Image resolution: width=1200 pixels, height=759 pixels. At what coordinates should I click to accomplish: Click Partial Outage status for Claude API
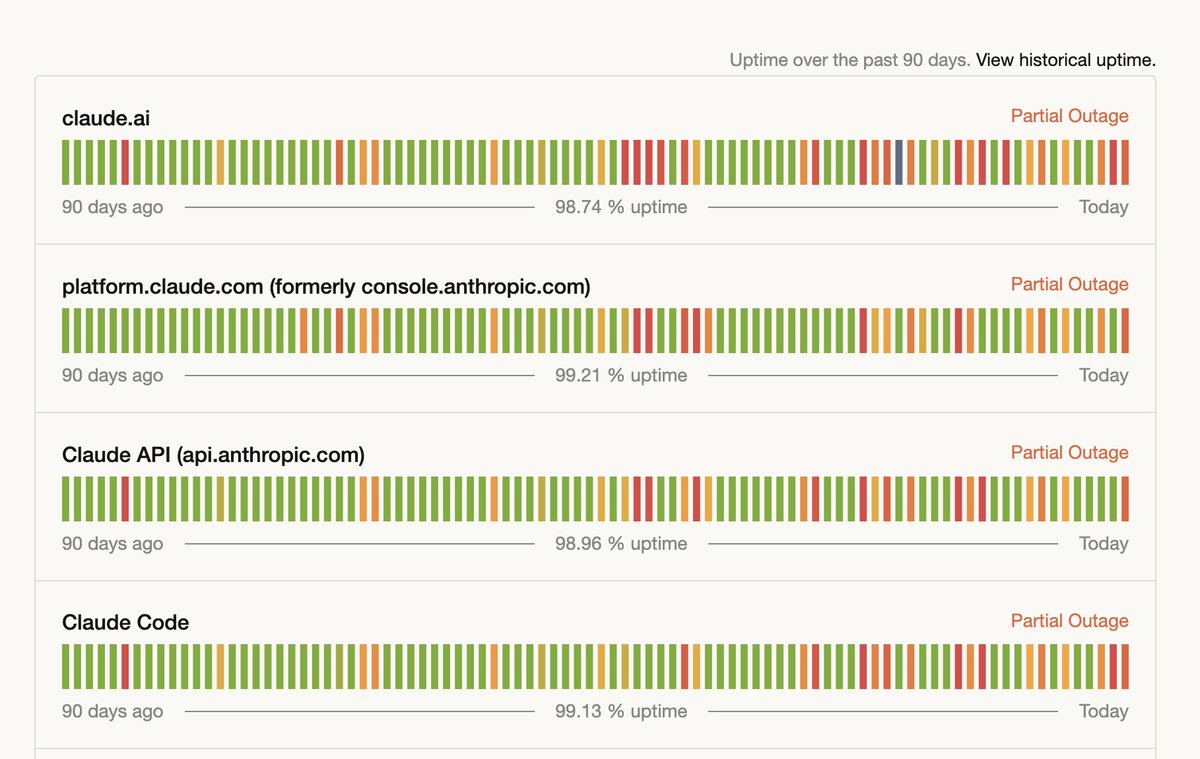click(x=1069, y=452)
